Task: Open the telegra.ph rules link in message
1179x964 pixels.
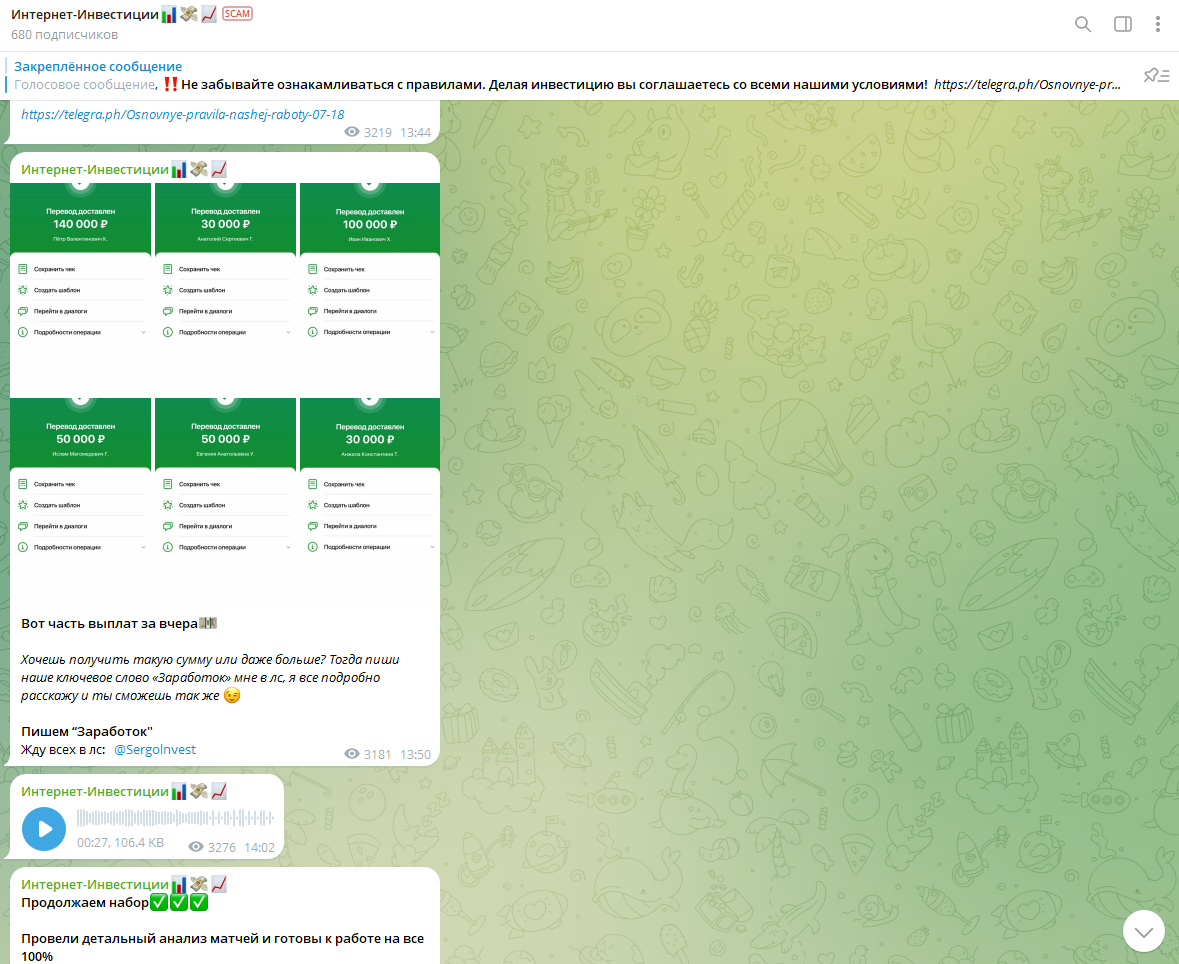Action: click(182, 114)
